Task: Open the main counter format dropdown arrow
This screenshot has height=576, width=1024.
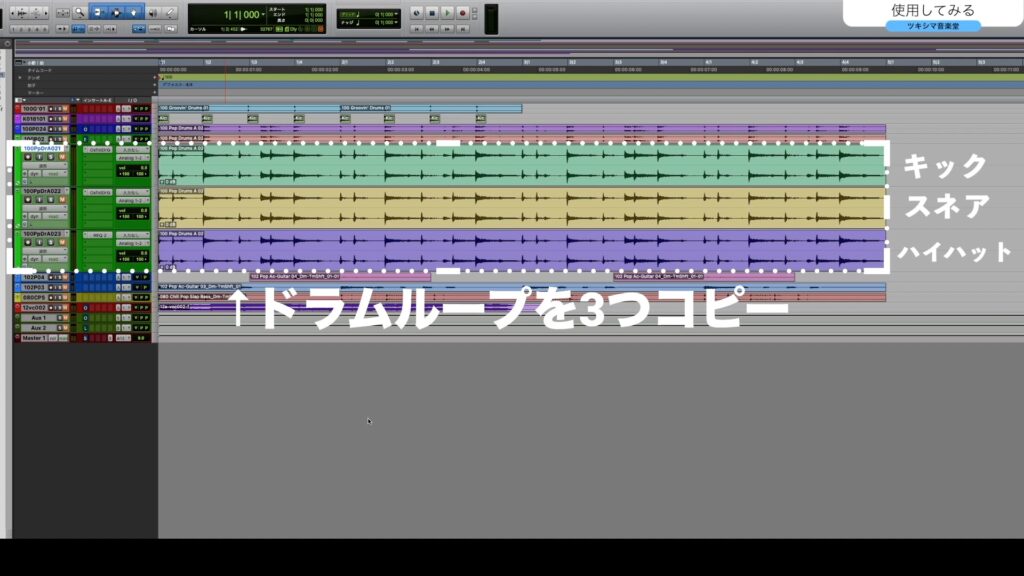Action: tap(263, 14)
